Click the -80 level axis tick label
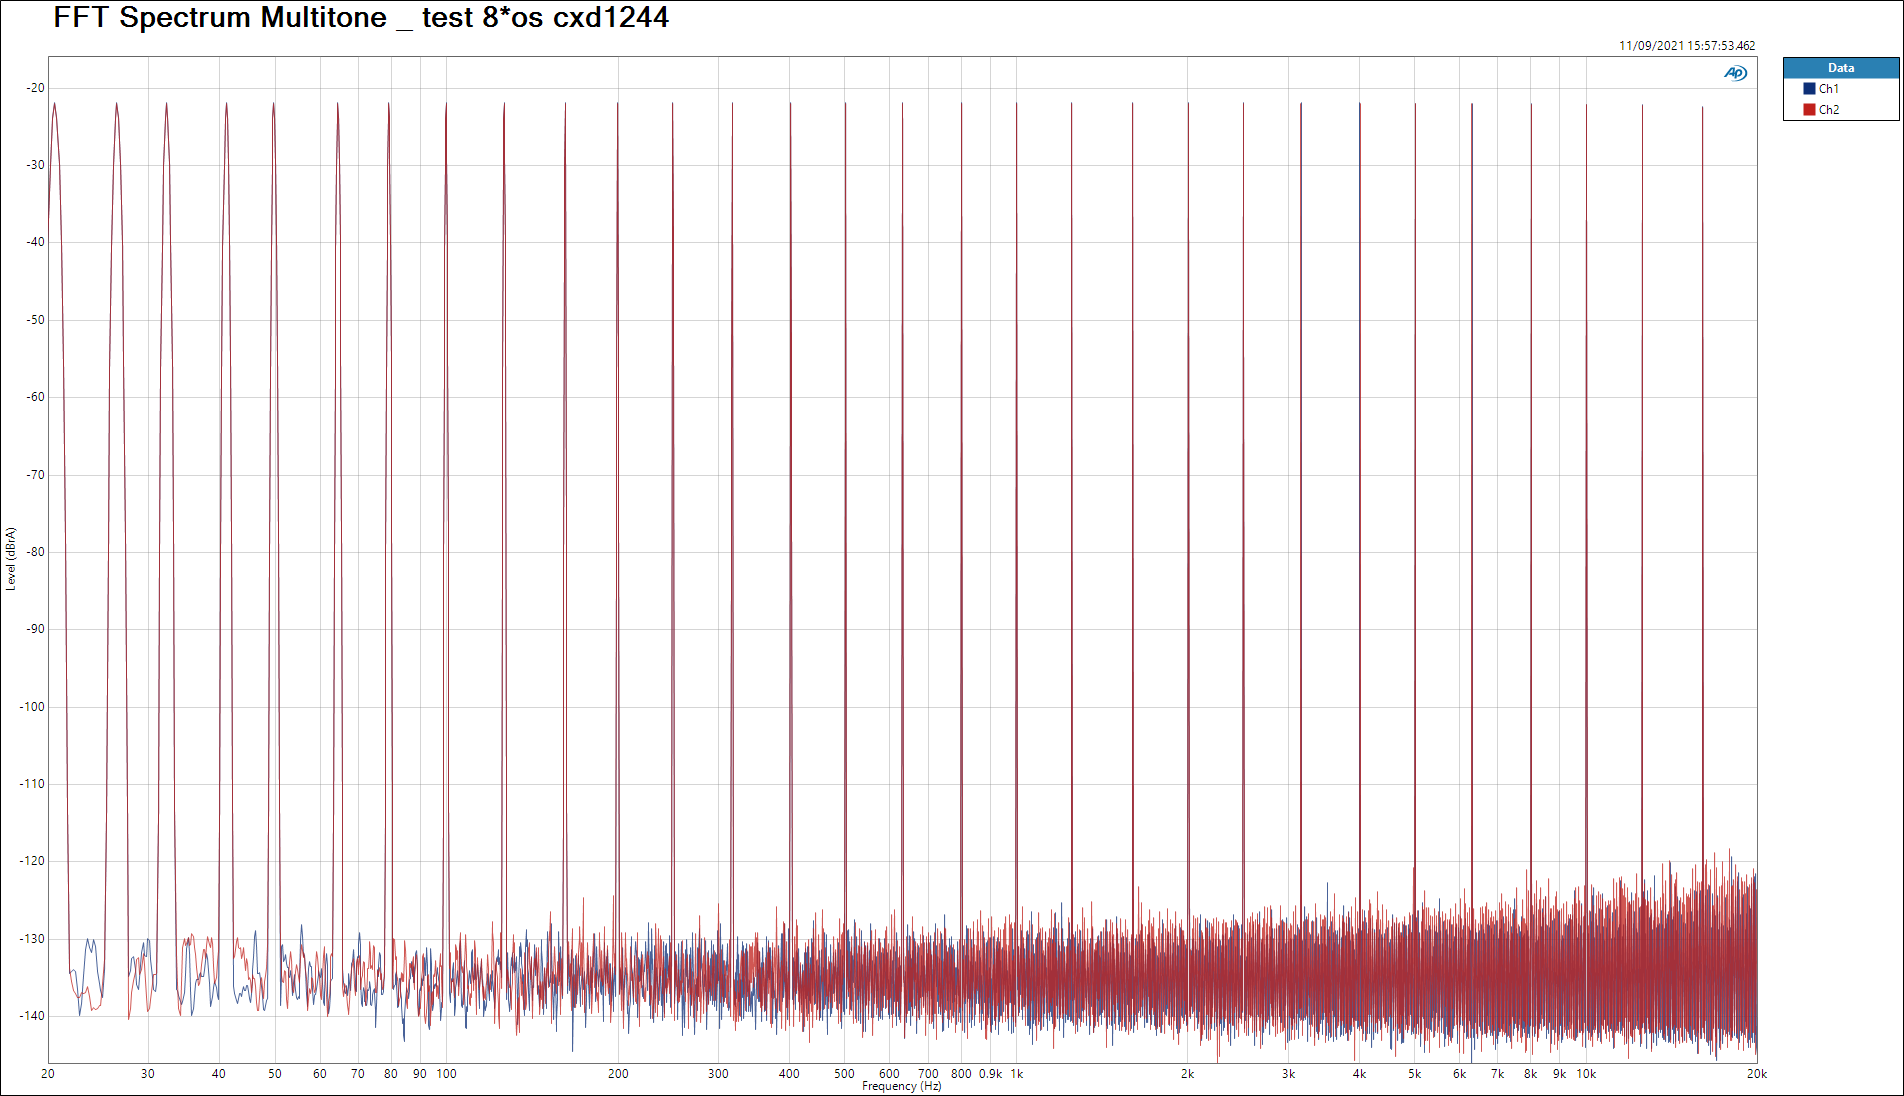 coord(36,552)
